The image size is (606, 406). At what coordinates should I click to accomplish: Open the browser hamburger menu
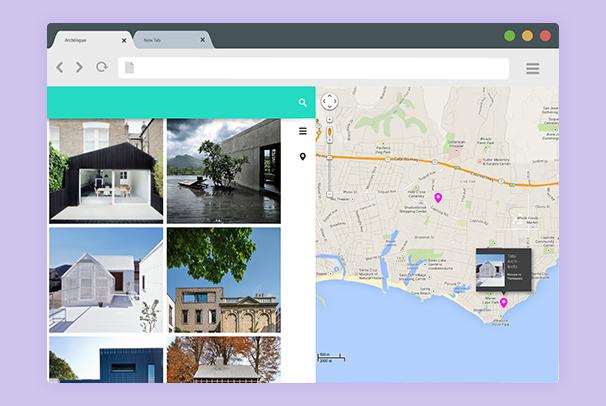(x=532, y=68)
